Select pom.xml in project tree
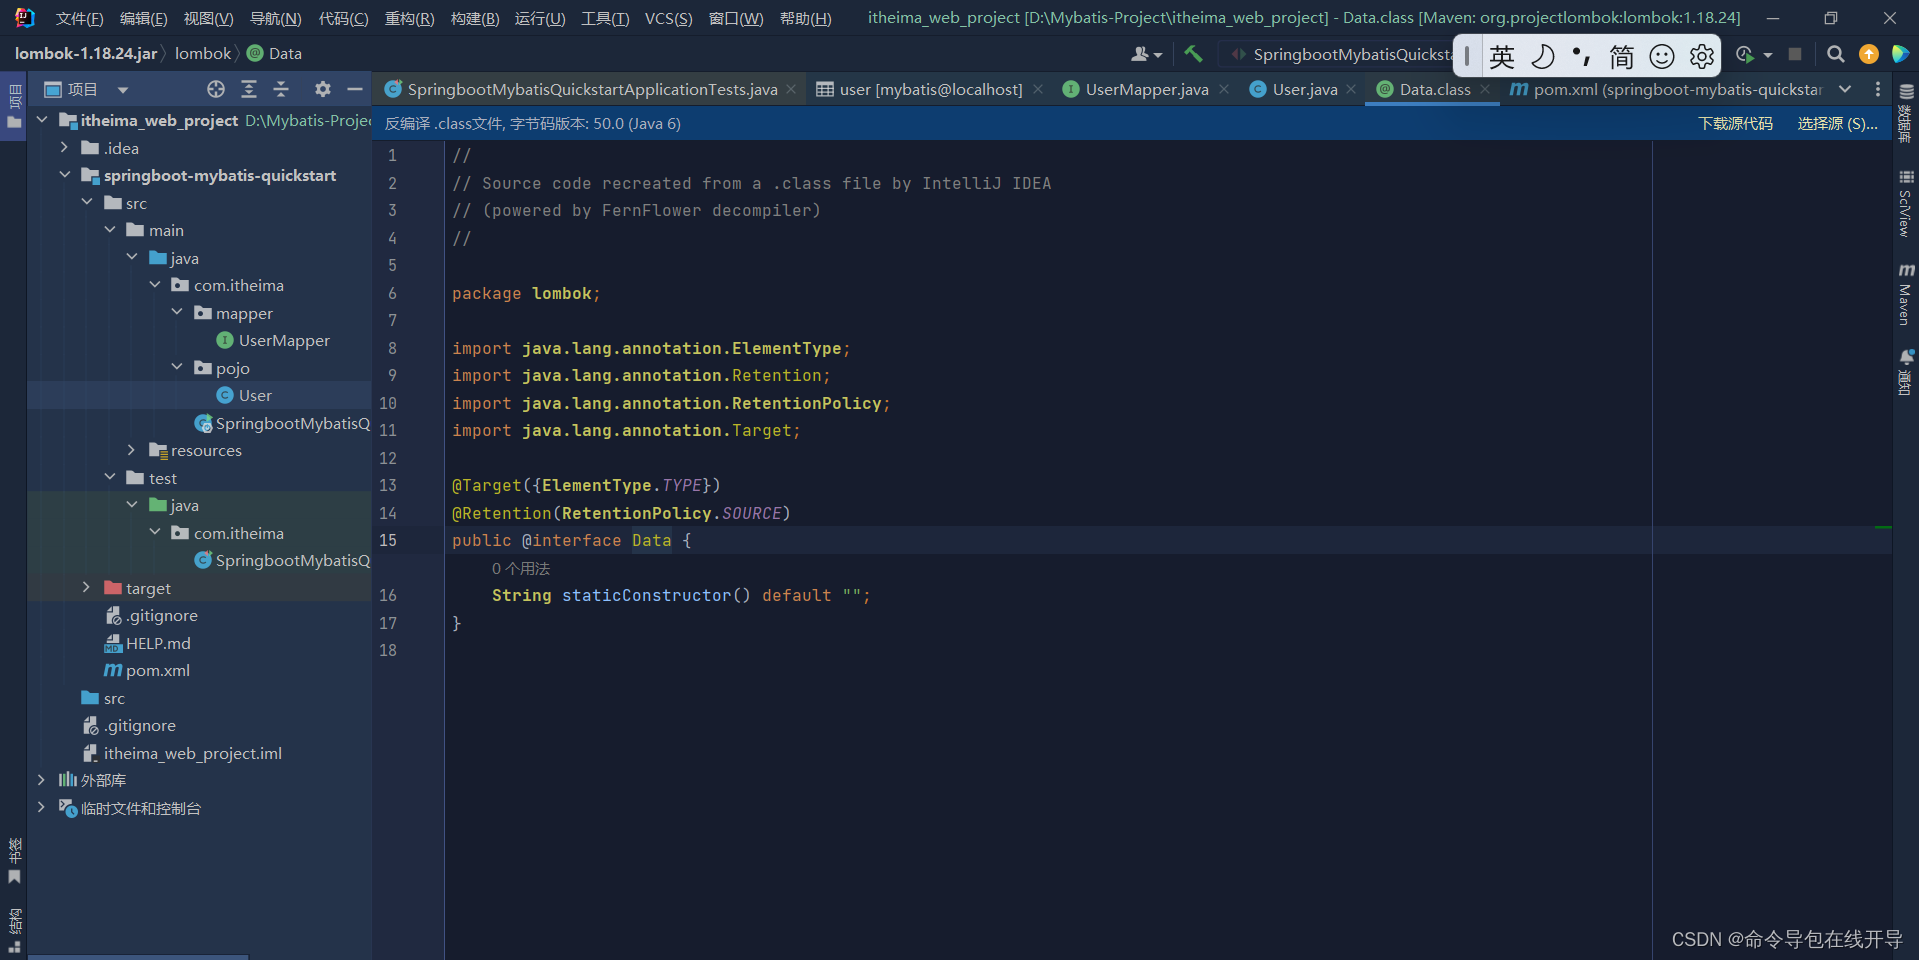Image resolution: width=1919 pixels, height=960 pixels. point(157,670)
